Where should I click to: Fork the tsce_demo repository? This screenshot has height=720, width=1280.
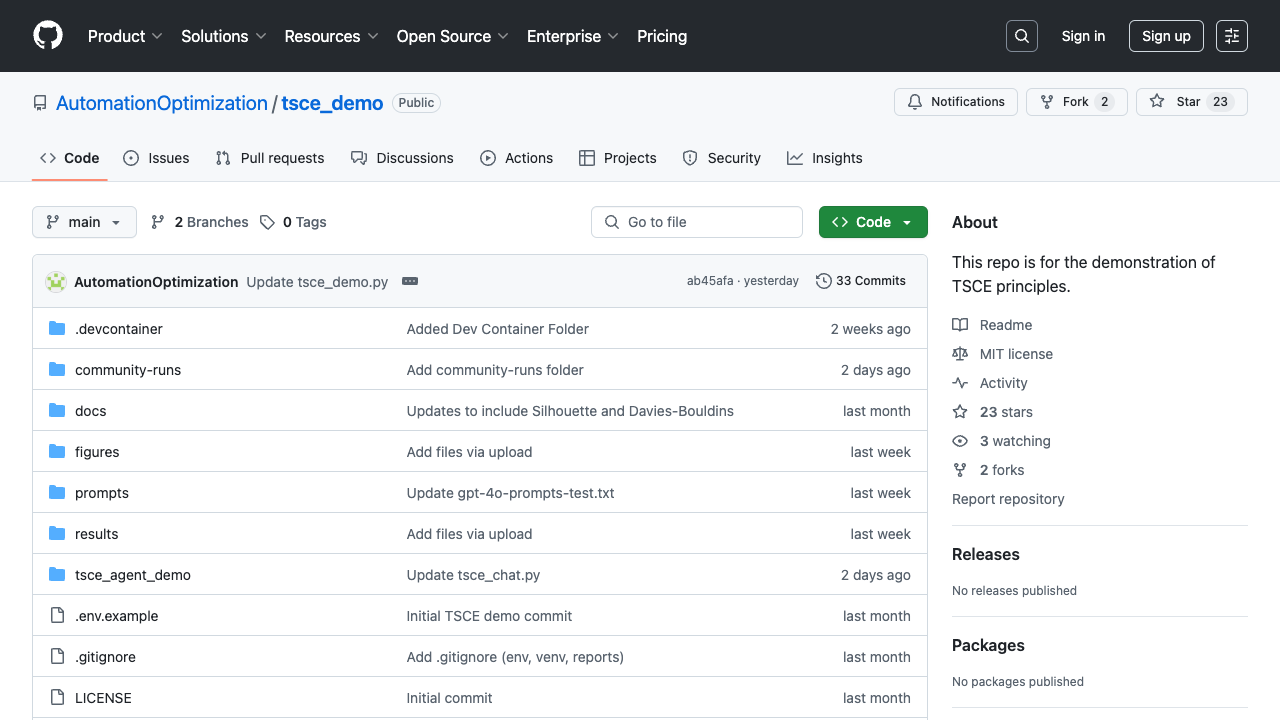pos(1076,102)
